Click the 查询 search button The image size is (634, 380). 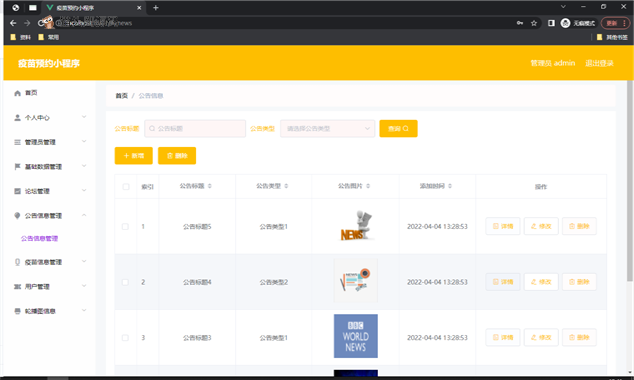coord(398,129)
